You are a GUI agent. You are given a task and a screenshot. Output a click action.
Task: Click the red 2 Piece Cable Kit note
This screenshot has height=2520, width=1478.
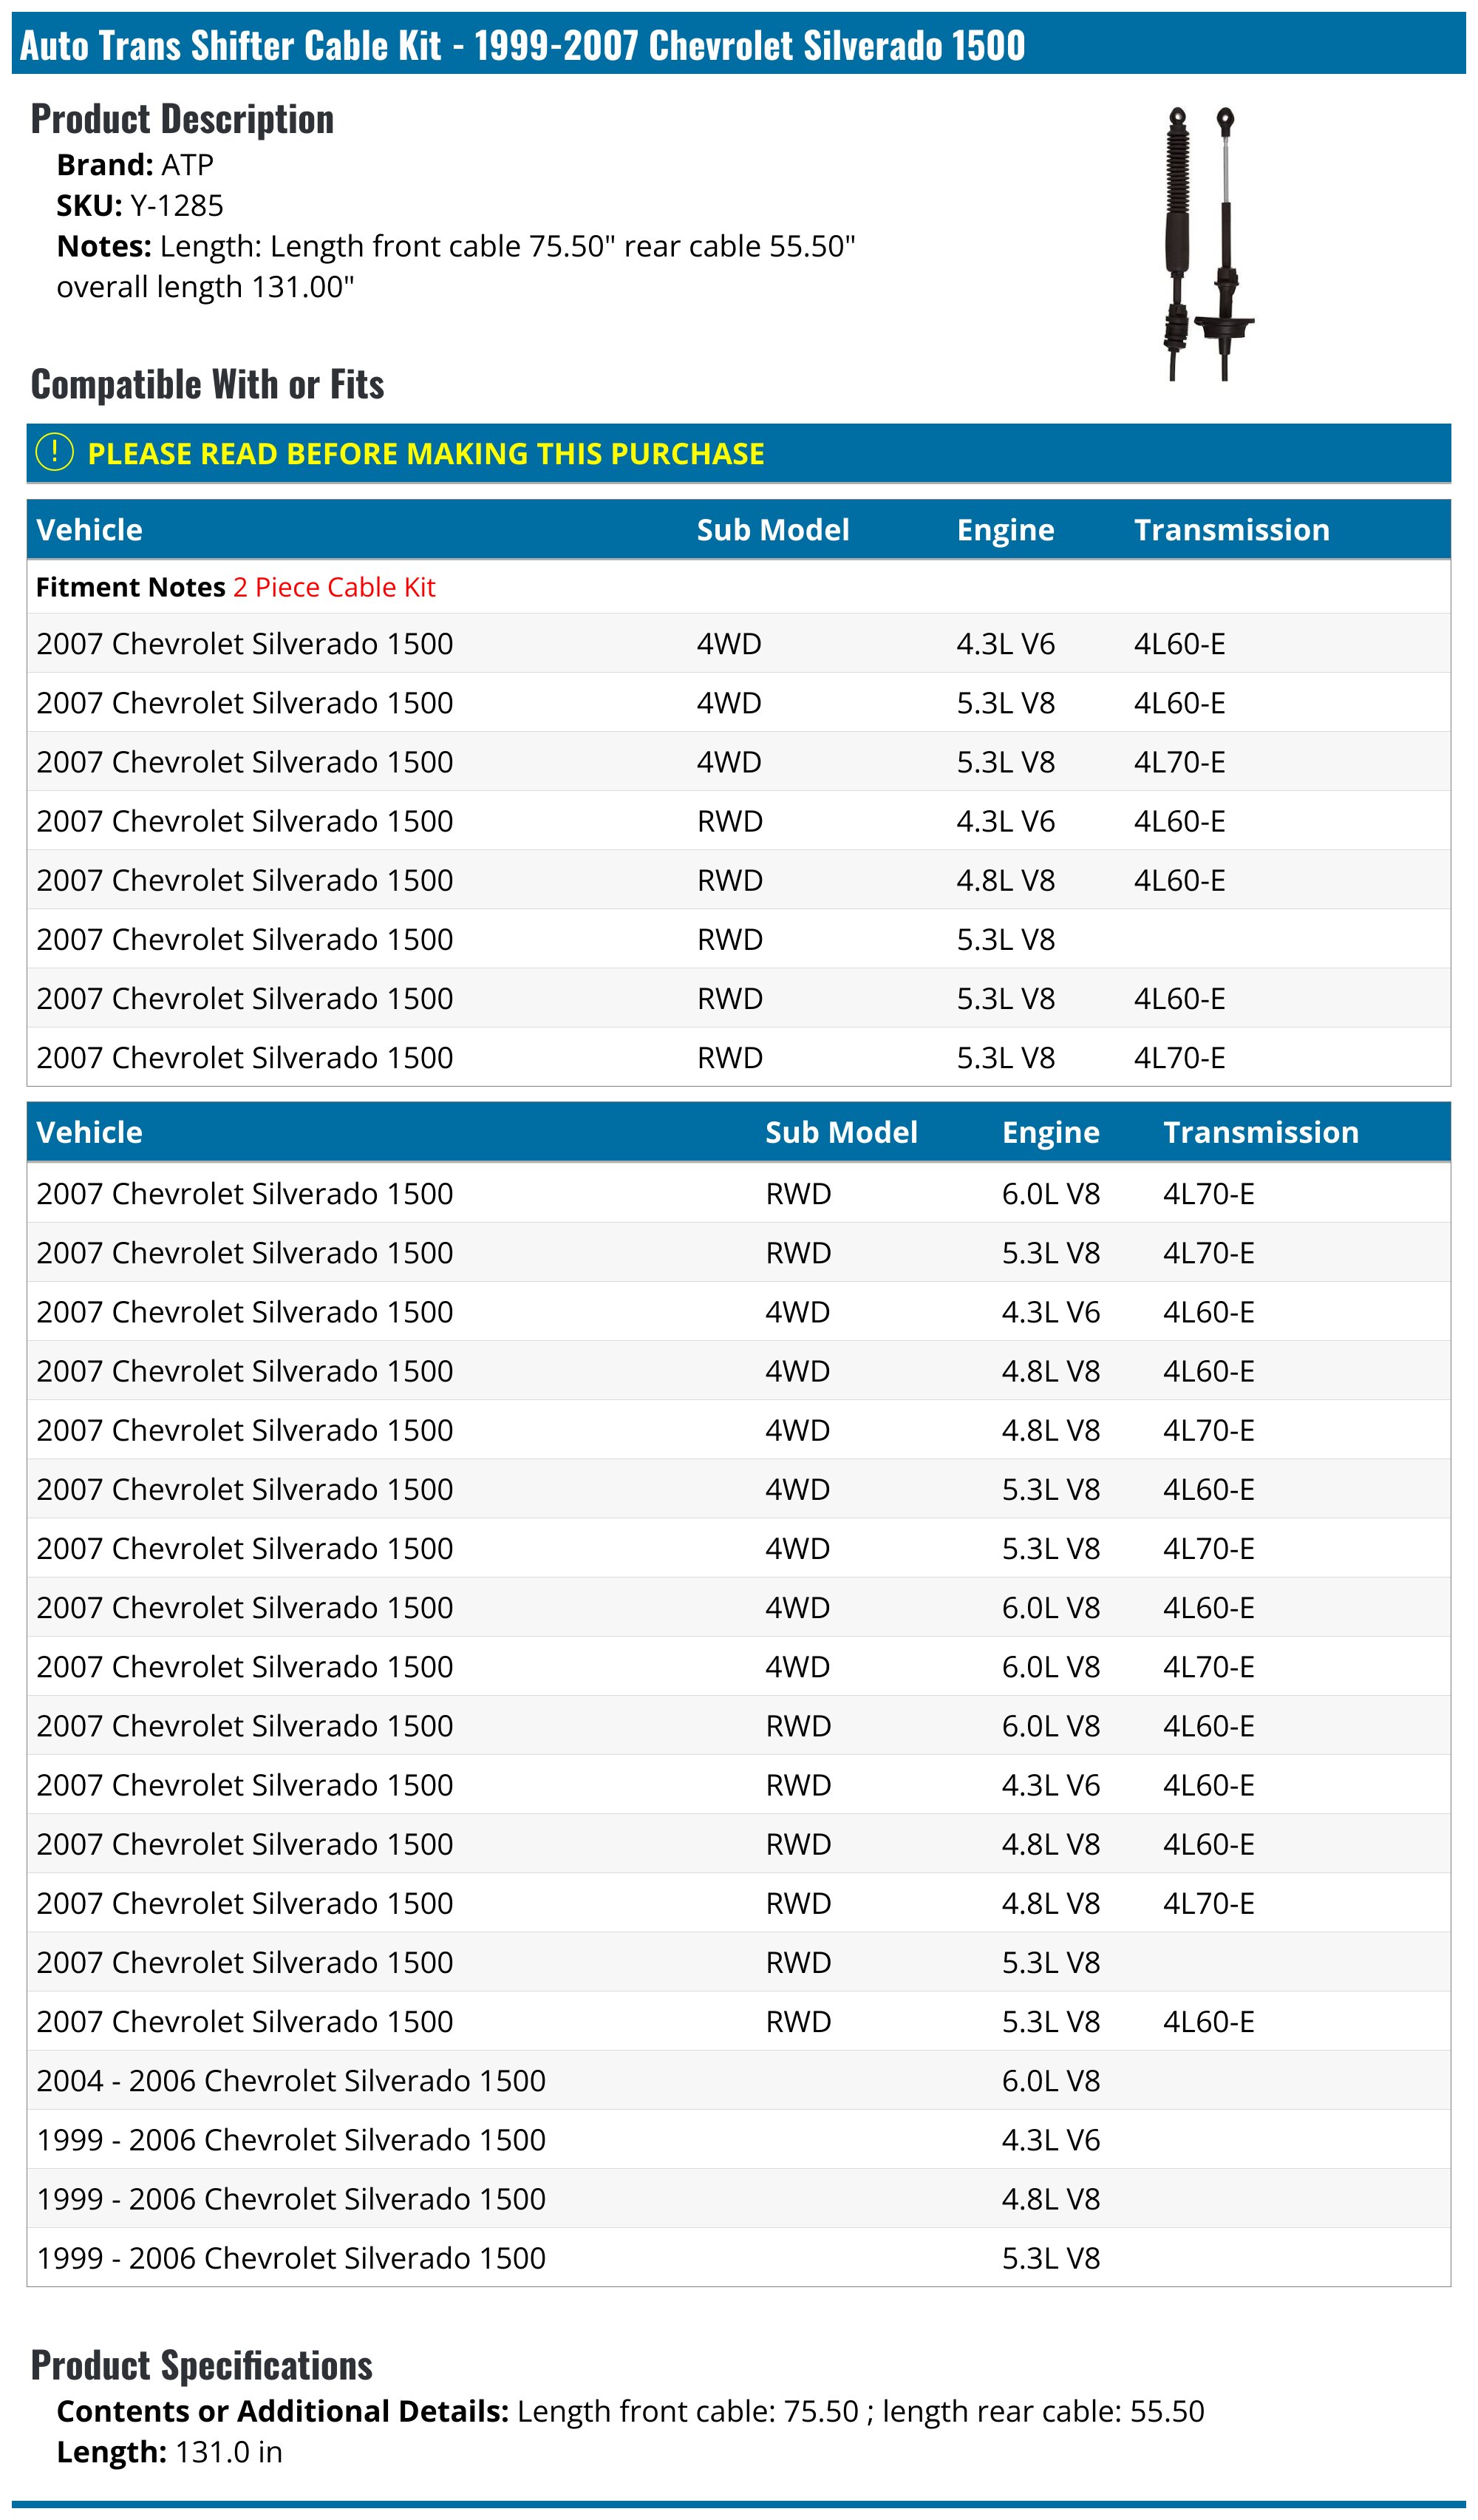(x=334, y=587)
